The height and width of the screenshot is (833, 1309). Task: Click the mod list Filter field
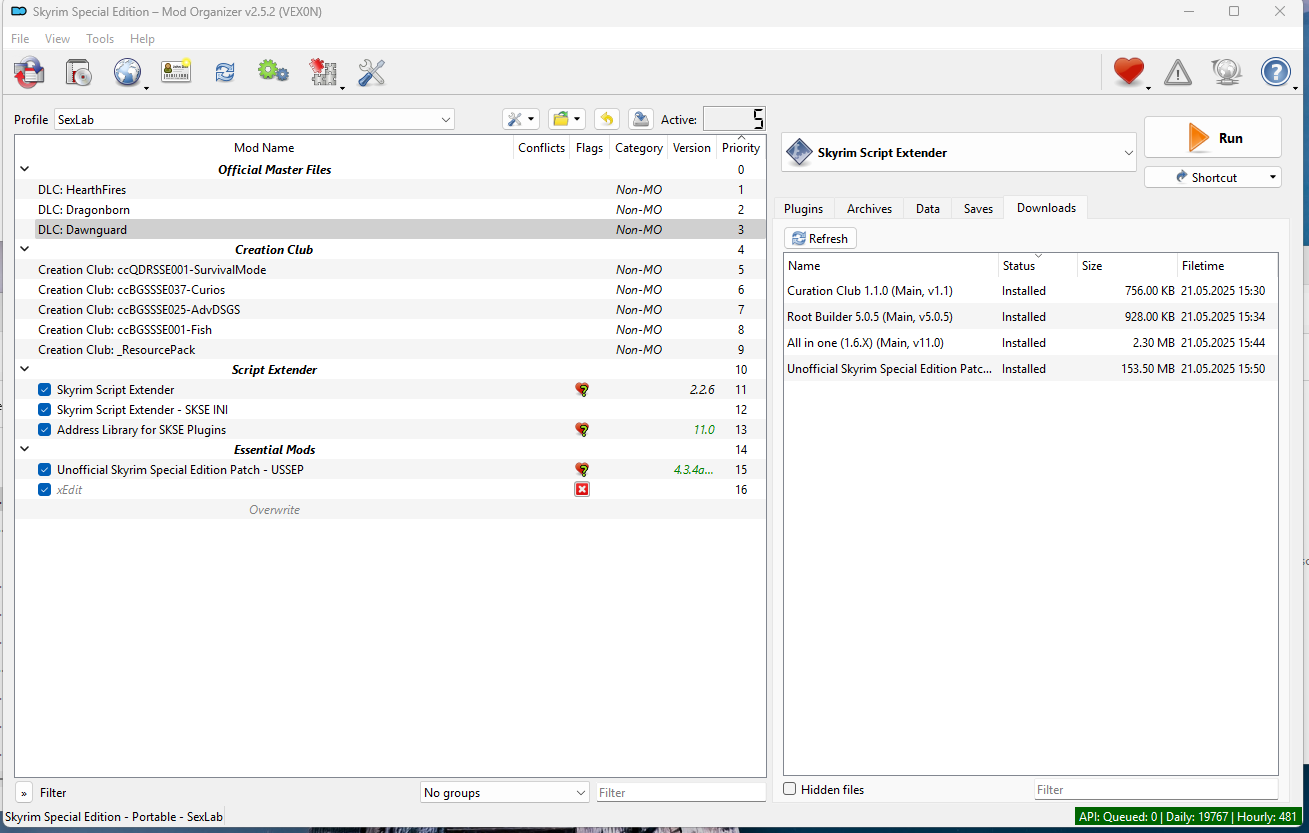pos(680,792)
